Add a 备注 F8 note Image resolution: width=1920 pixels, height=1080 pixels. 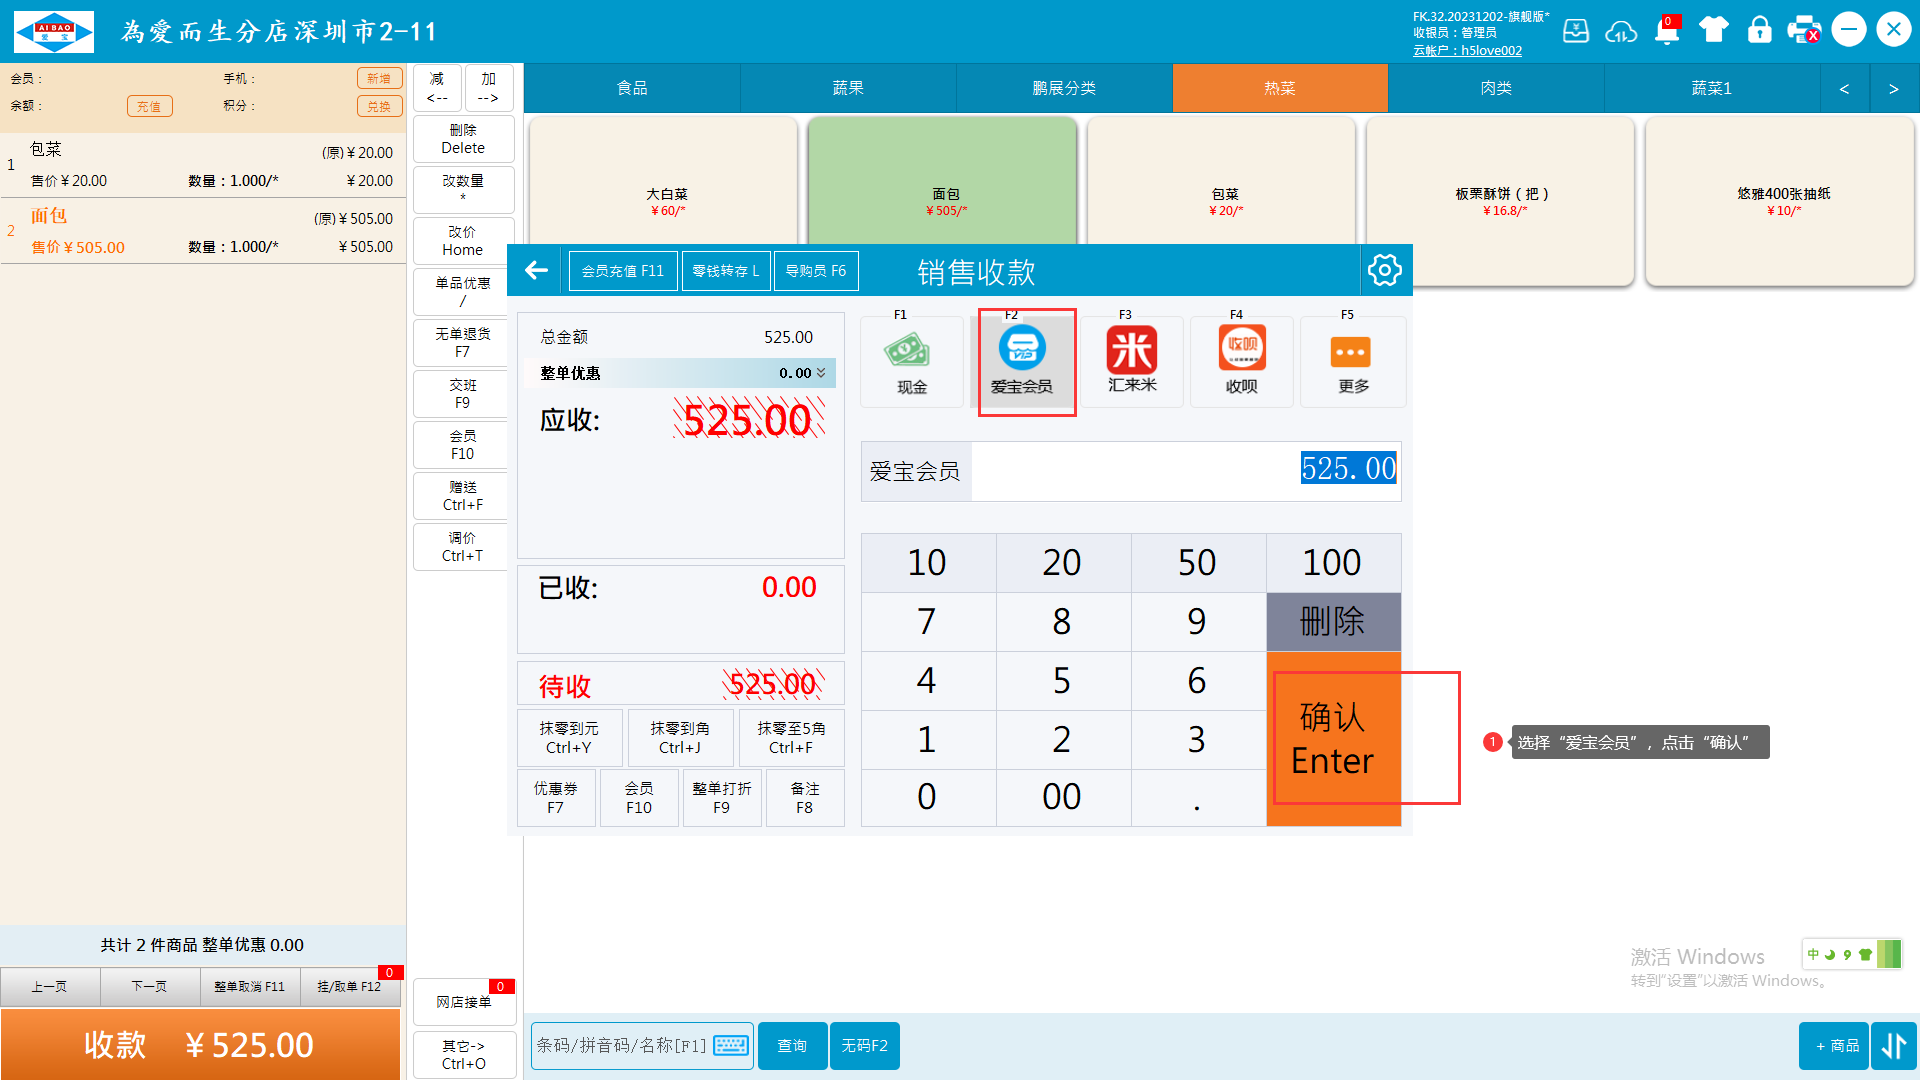[805, 798]
